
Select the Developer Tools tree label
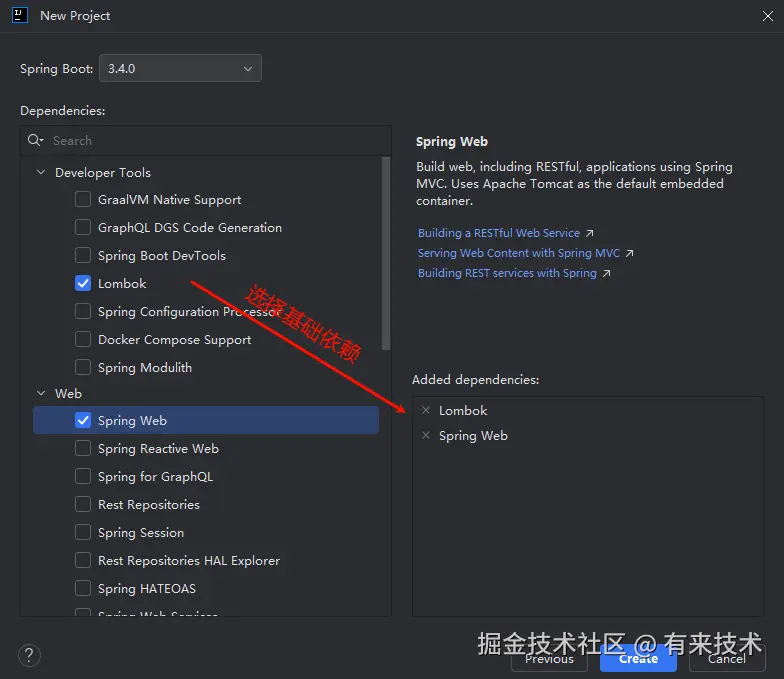click(102, 172)
